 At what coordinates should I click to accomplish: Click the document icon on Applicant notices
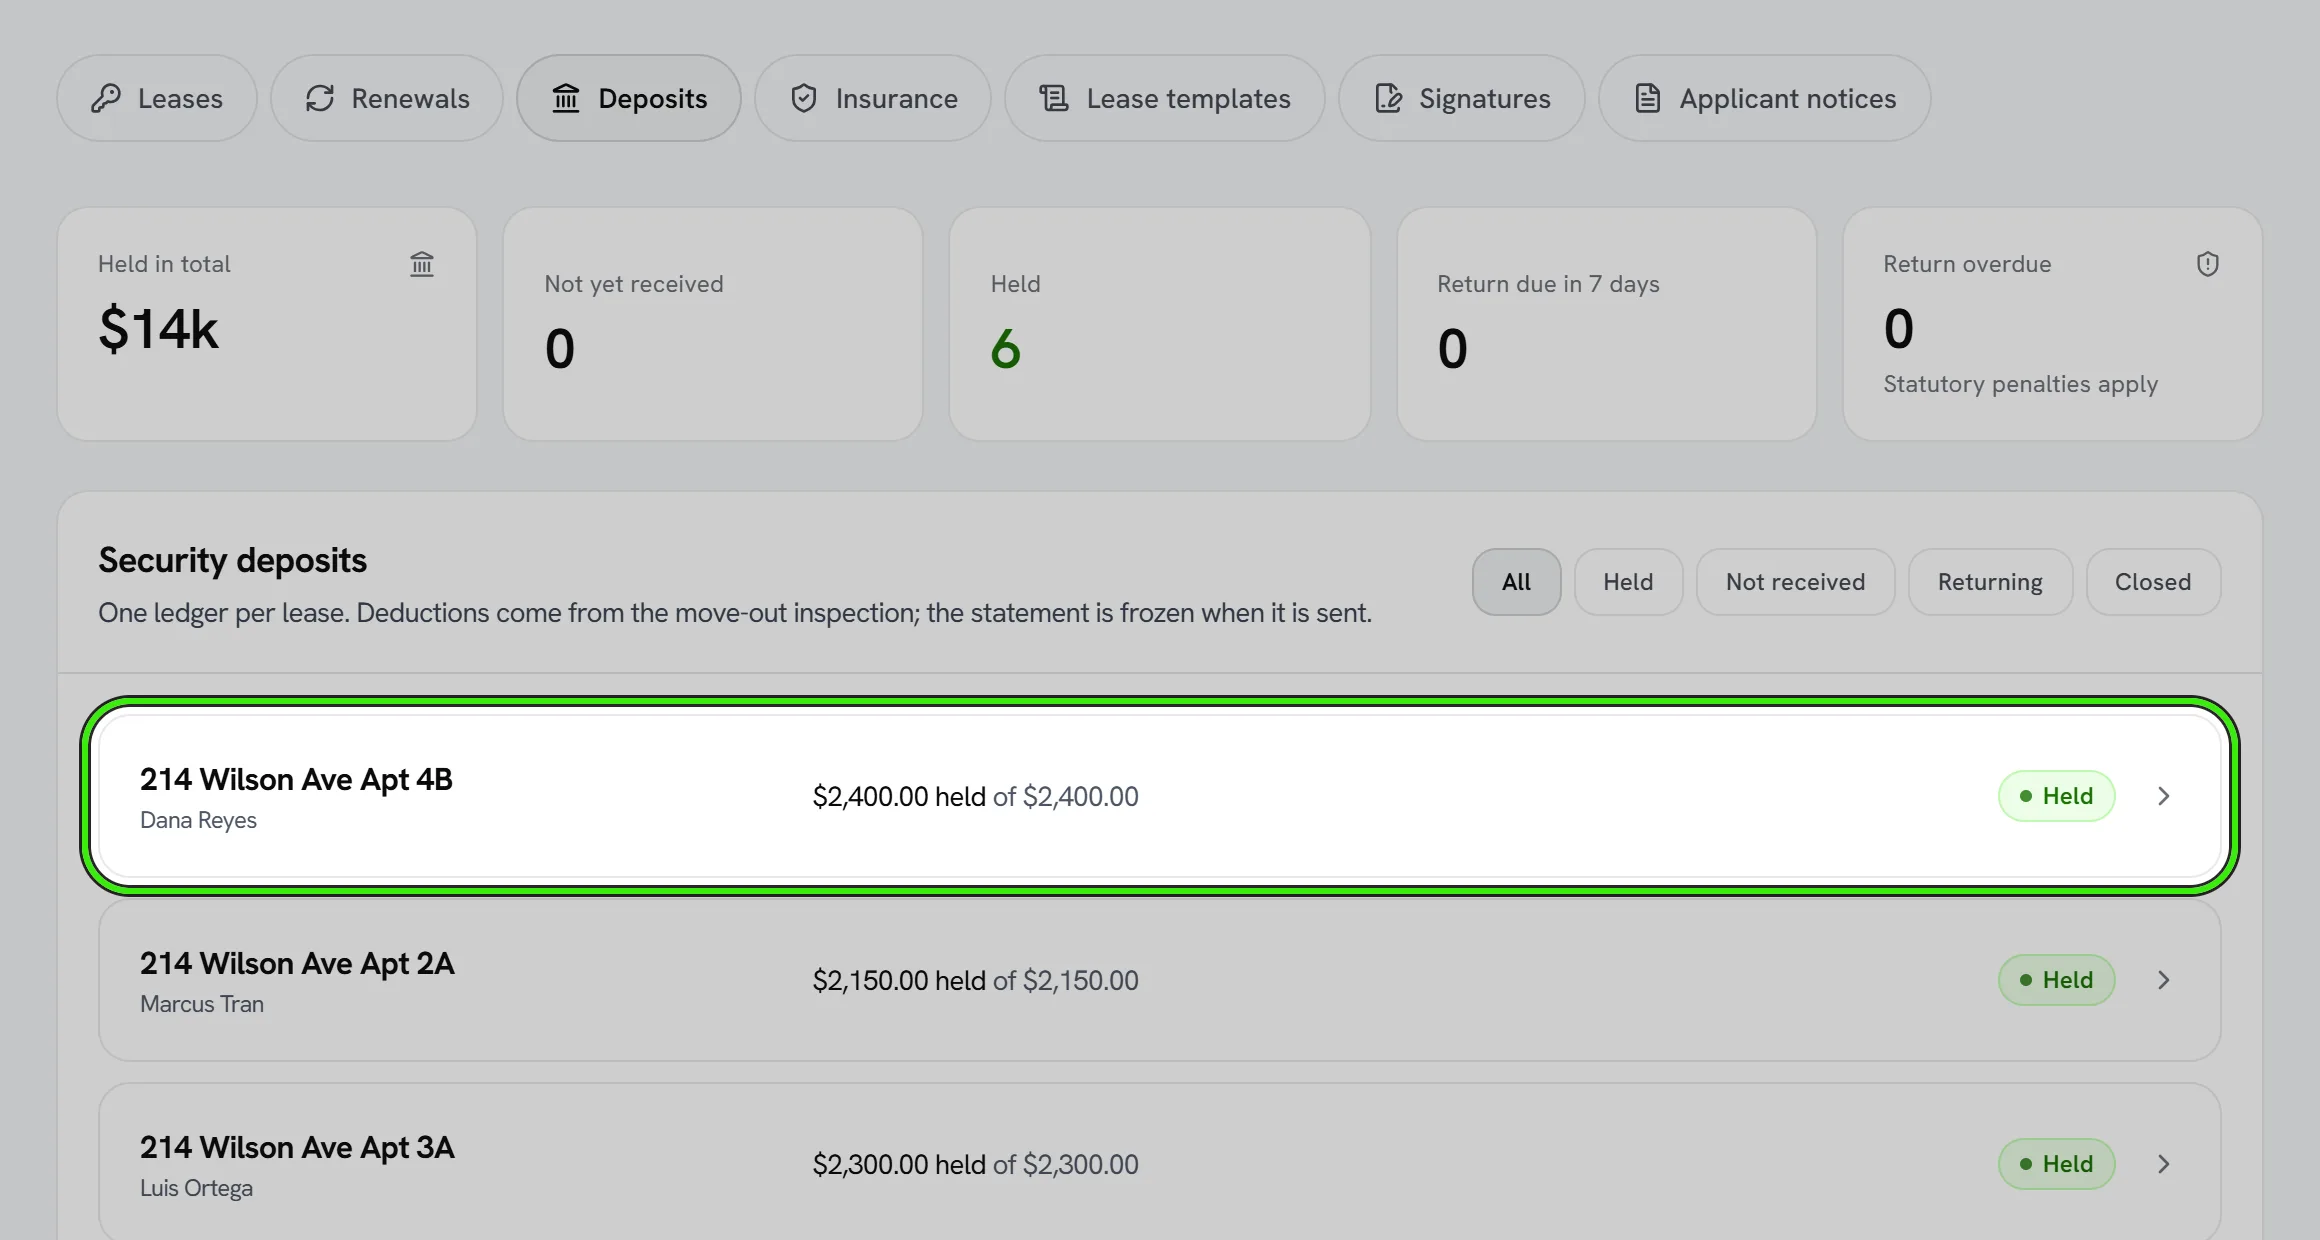coord(1647,98)
